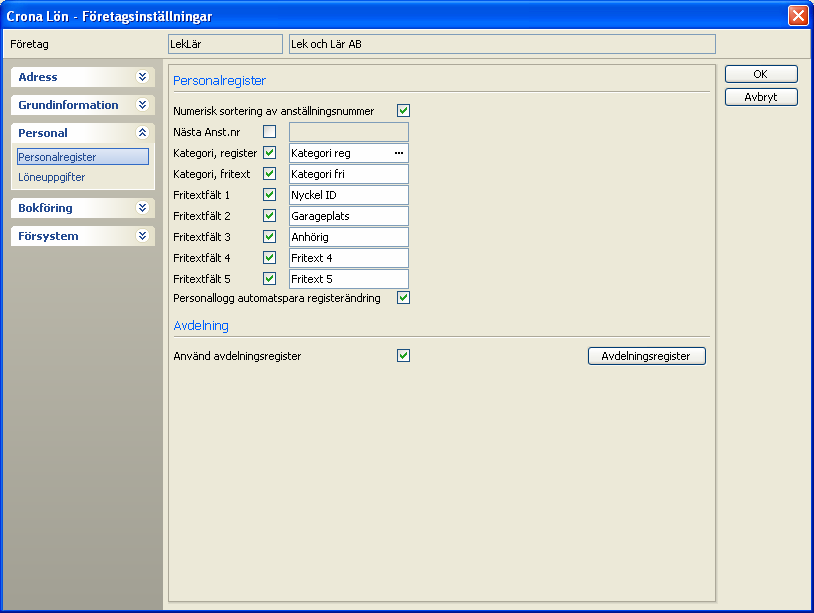Screen dimensions: 814x613
Task: Click the Lek och Lär AB field
Action: click(x=502, y=44)
